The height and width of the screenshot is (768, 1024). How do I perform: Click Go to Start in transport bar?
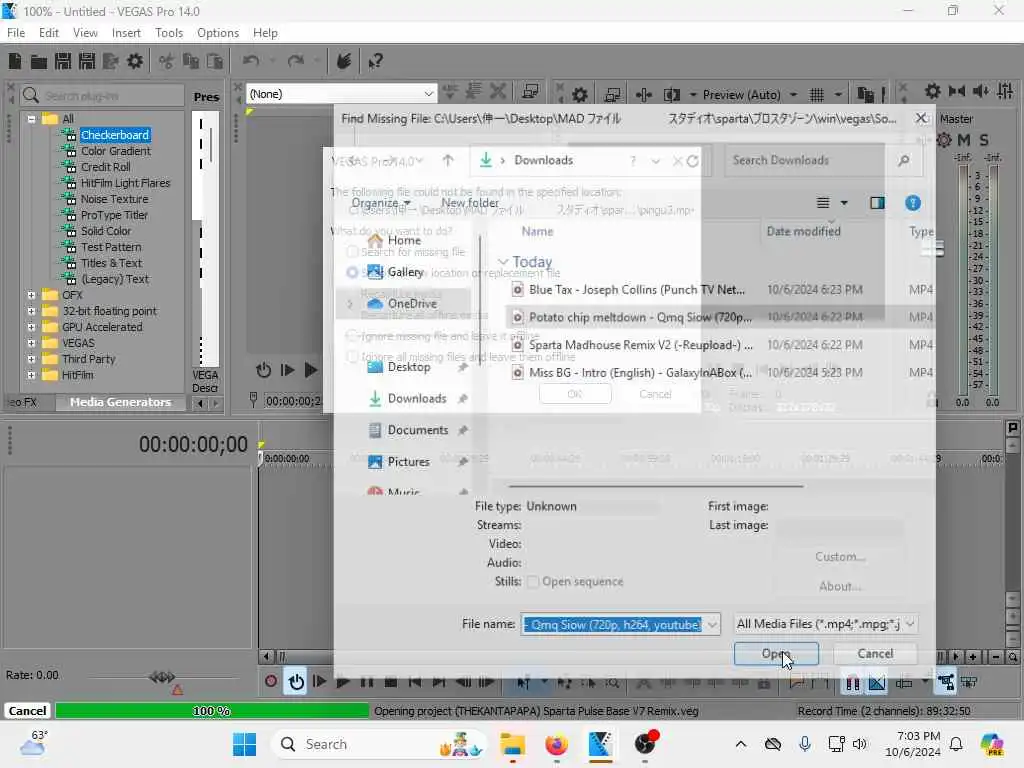(414, 682)
